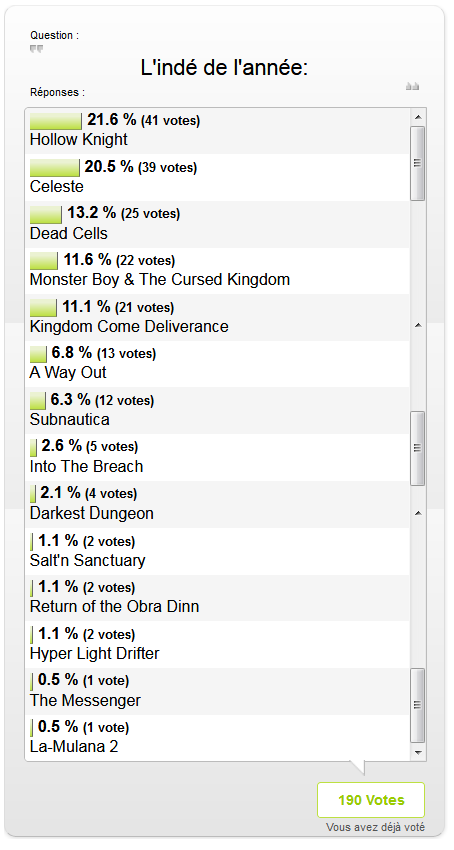Image resolution: width=454 pixels, height=850 pixels.
Task: Click the scrollbar thumb beside The Messenger
Action: [418, 705]
